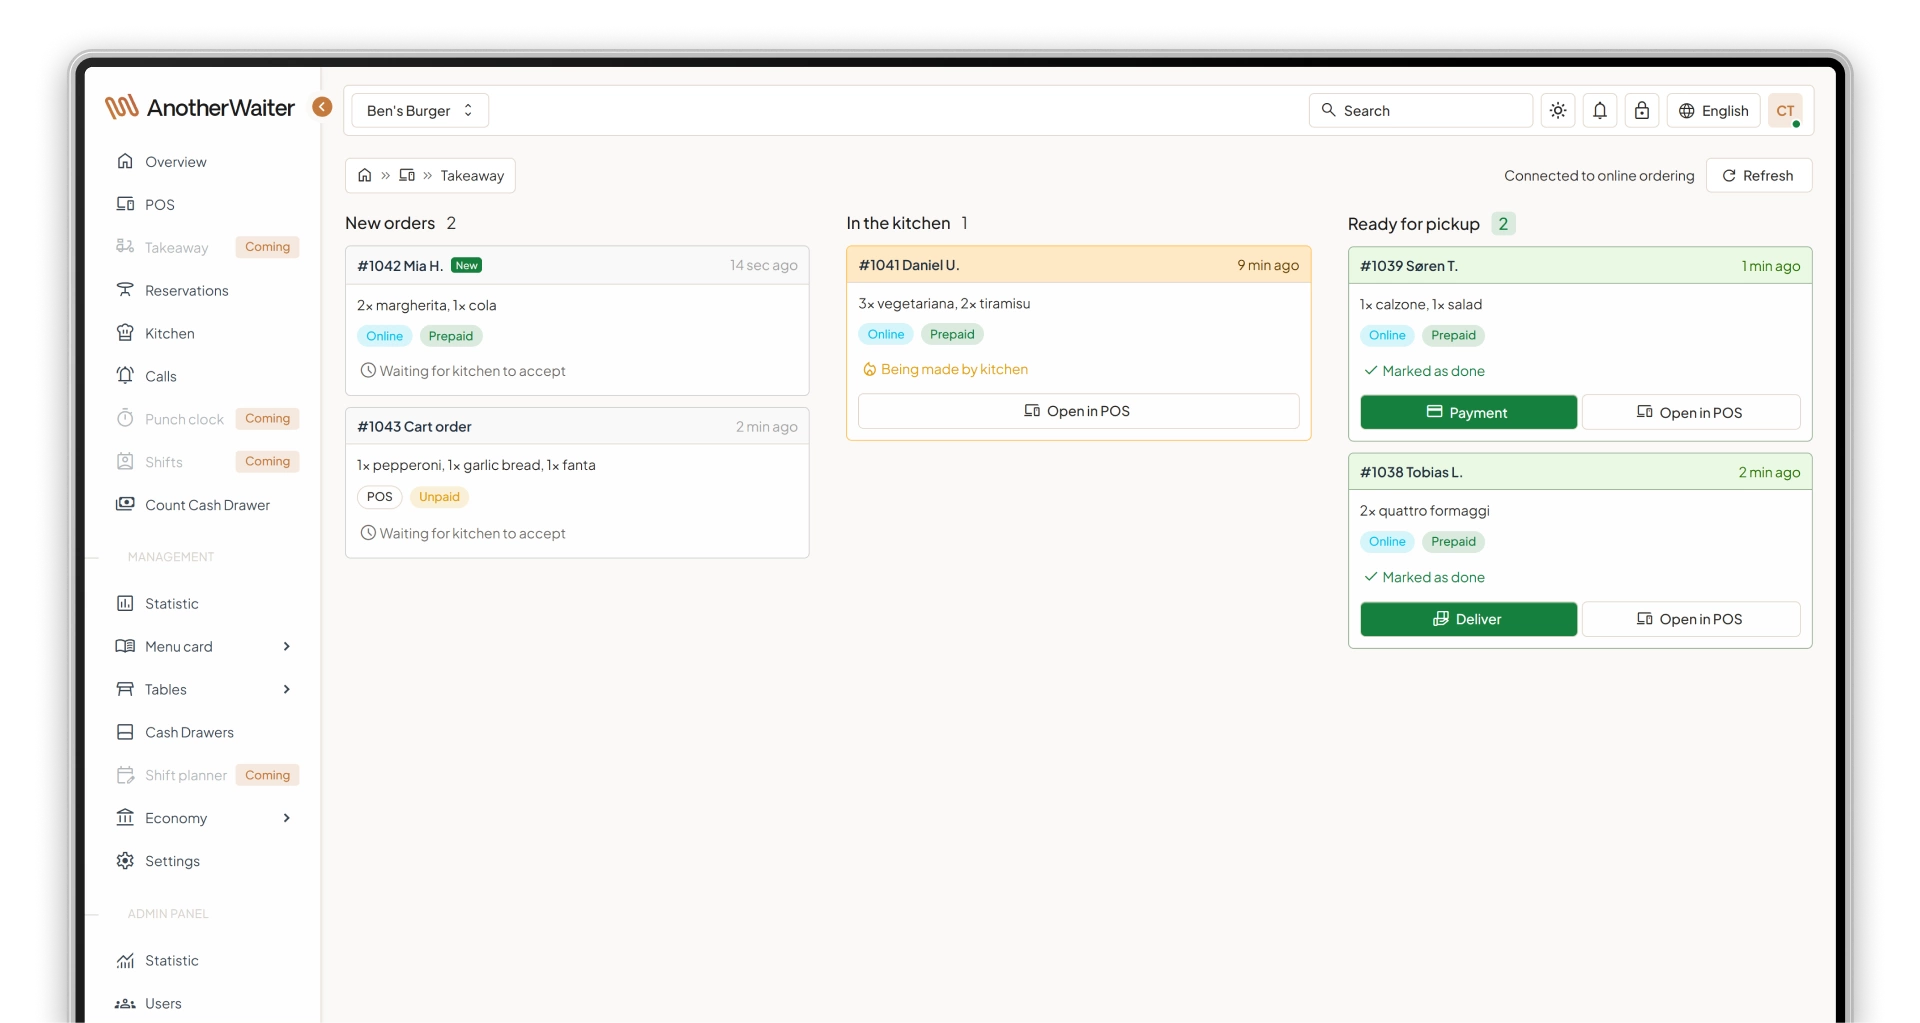Open notifications bell icon
This screenshot has height=1023, width=1920.
[1600, 111]
